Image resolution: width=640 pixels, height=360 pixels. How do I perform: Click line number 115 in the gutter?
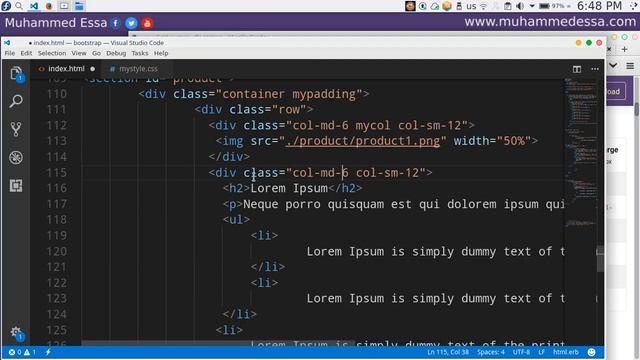point(57,173)
